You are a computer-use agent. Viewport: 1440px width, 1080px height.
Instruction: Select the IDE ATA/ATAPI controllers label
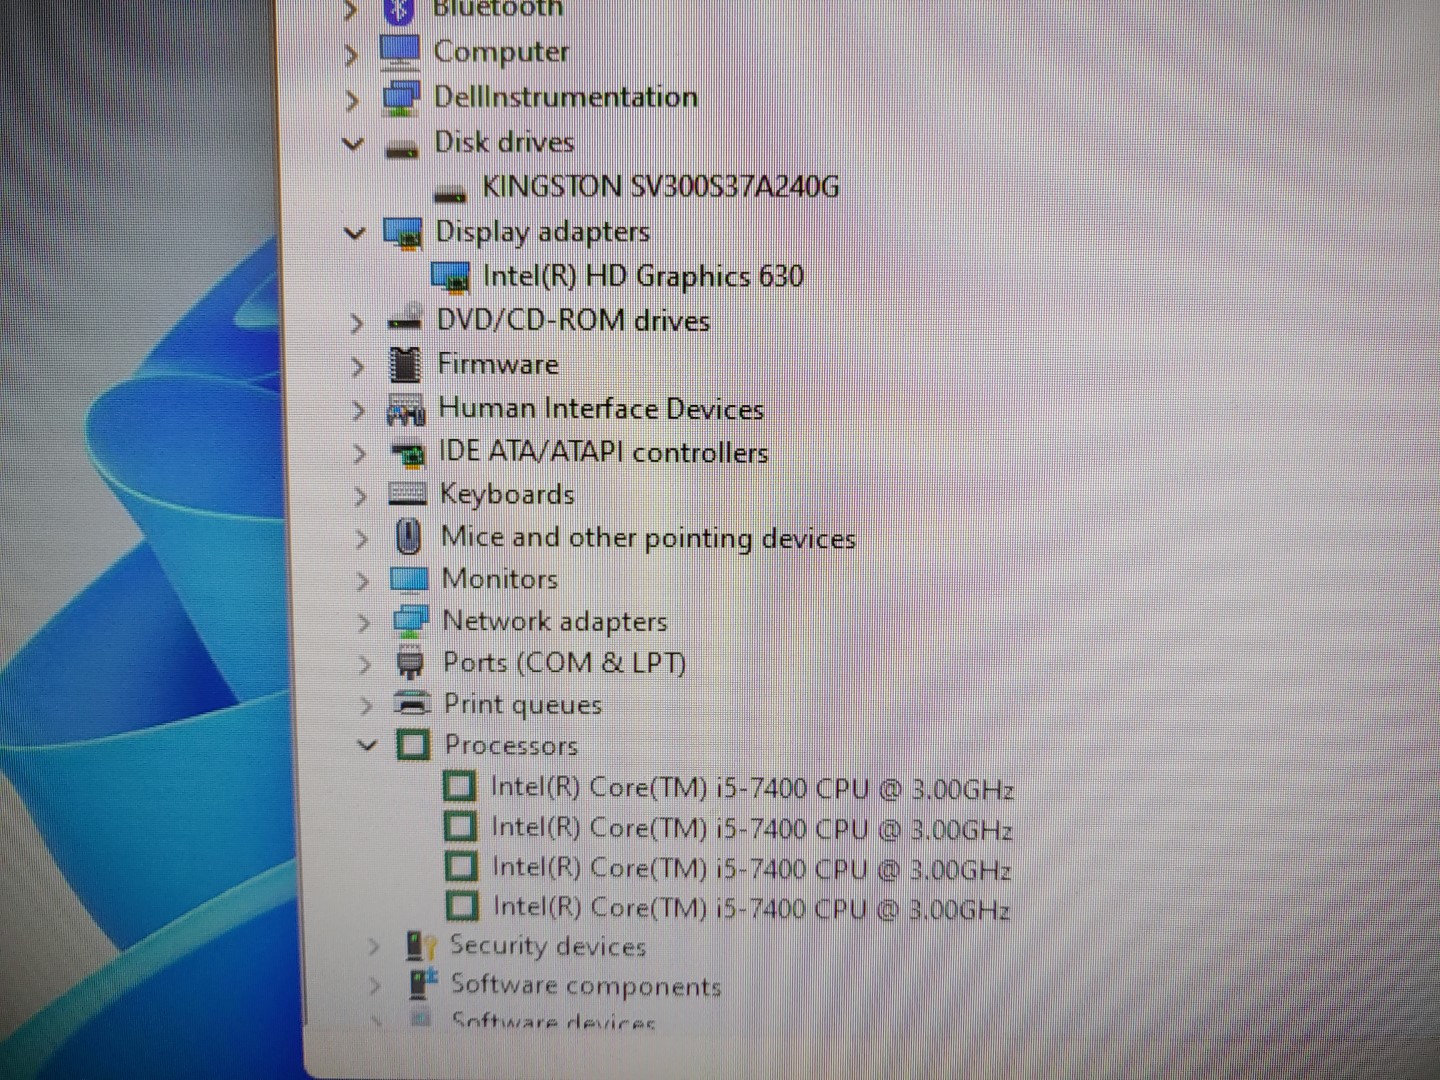604,452
